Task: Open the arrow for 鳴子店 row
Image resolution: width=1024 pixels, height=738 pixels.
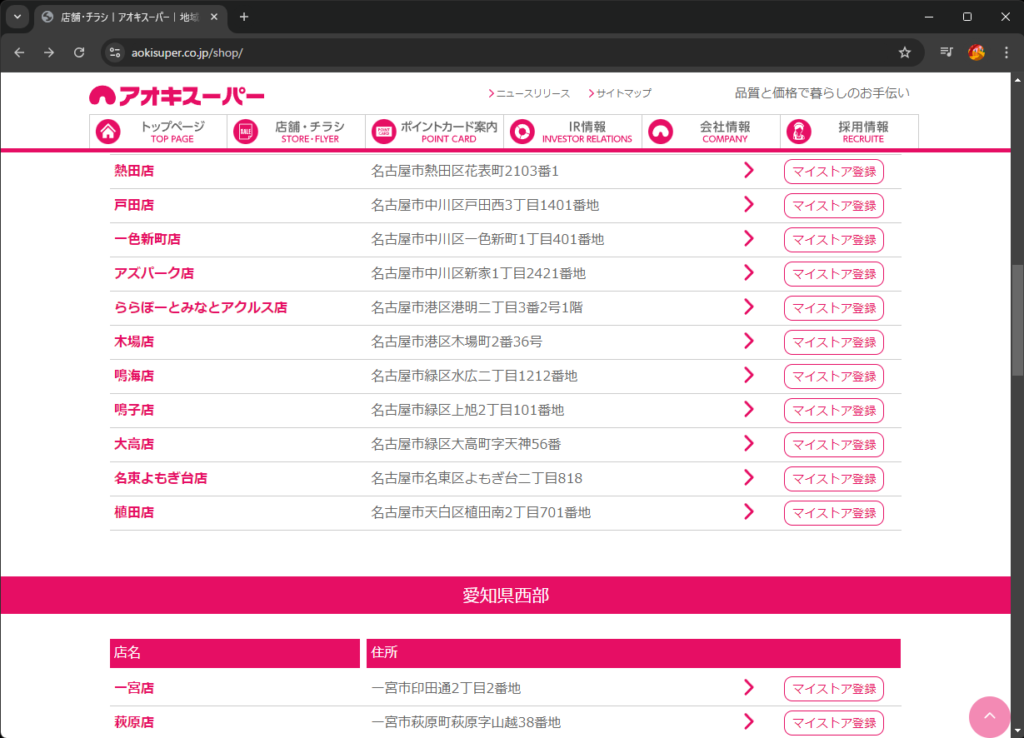Action: tap(749, 409)
